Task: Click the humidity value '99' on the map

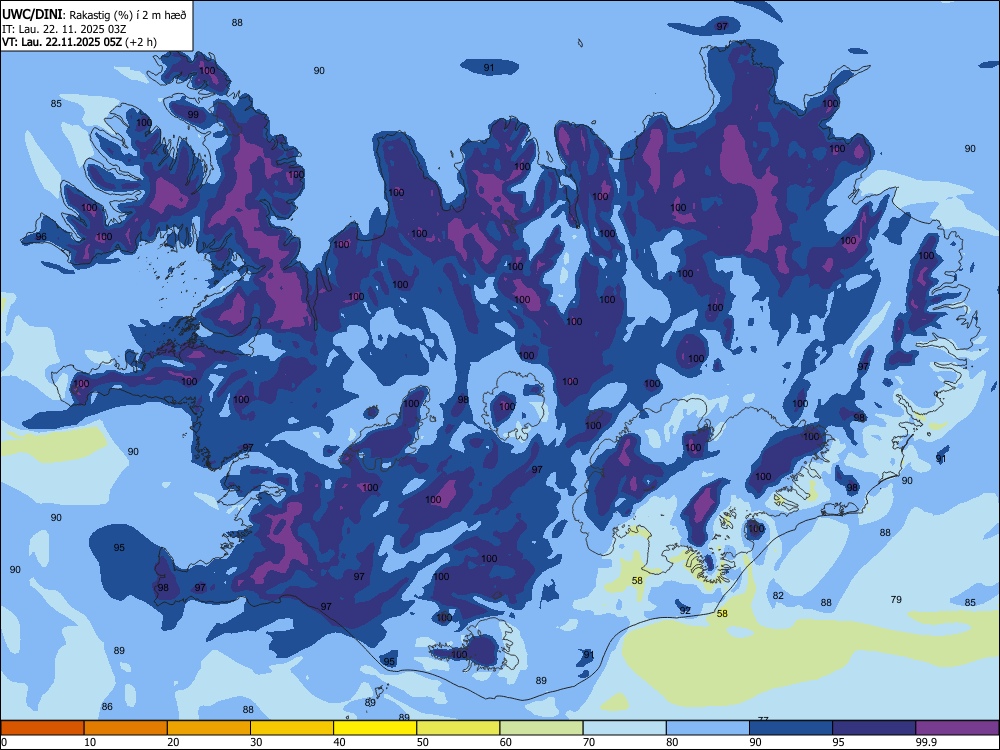Action: (193, 115)
